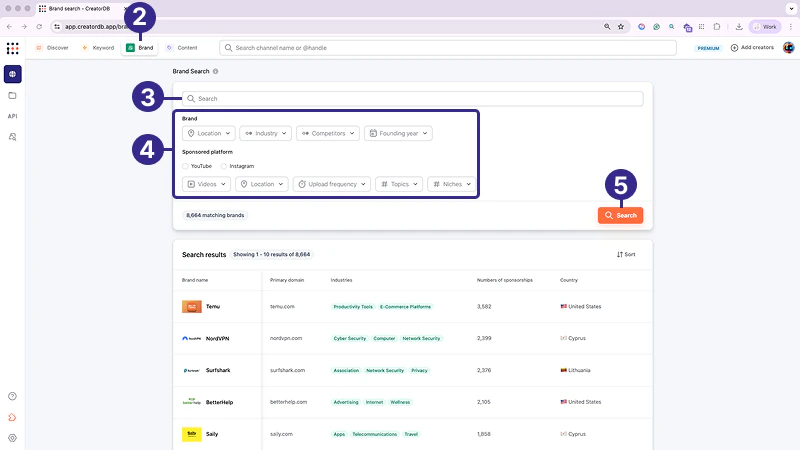Click the 8,664 matching brands label
Screen dimensions: 800x450
coord(215,215)
